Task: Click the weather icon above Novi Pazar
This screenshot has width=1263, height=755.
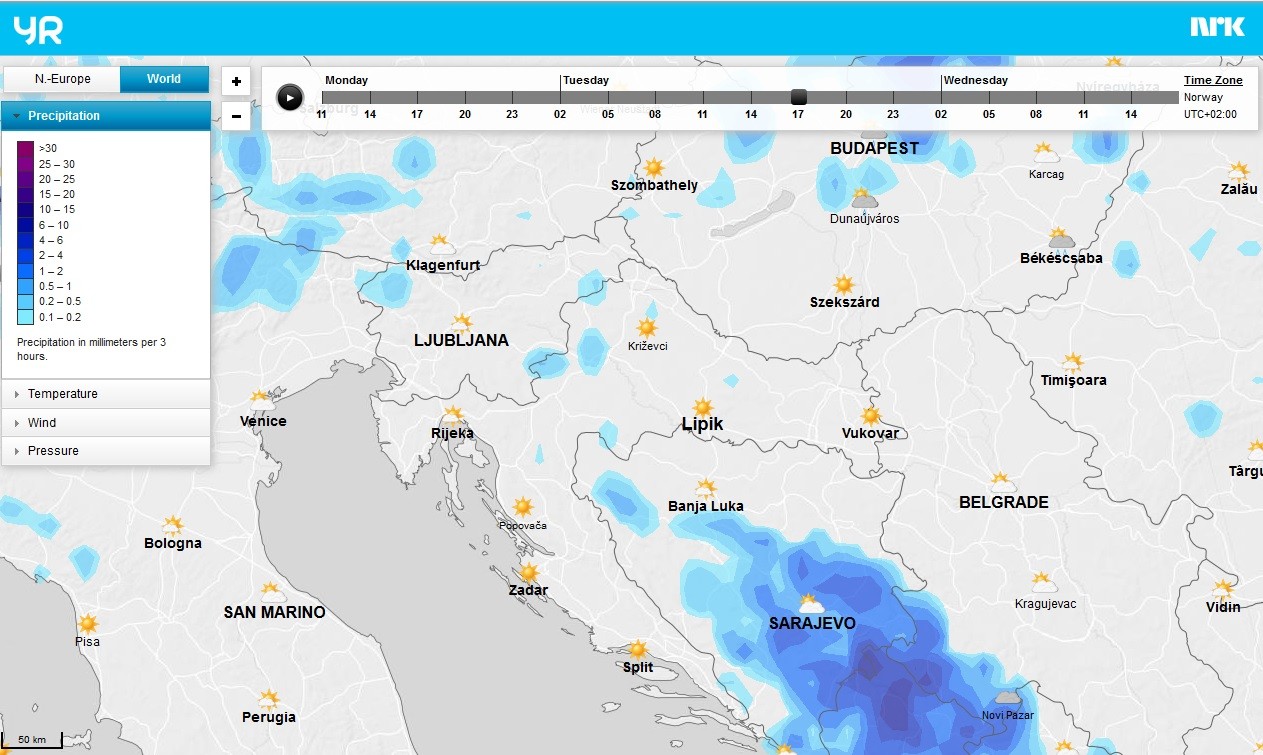Action: click(x=1008, y=697)
